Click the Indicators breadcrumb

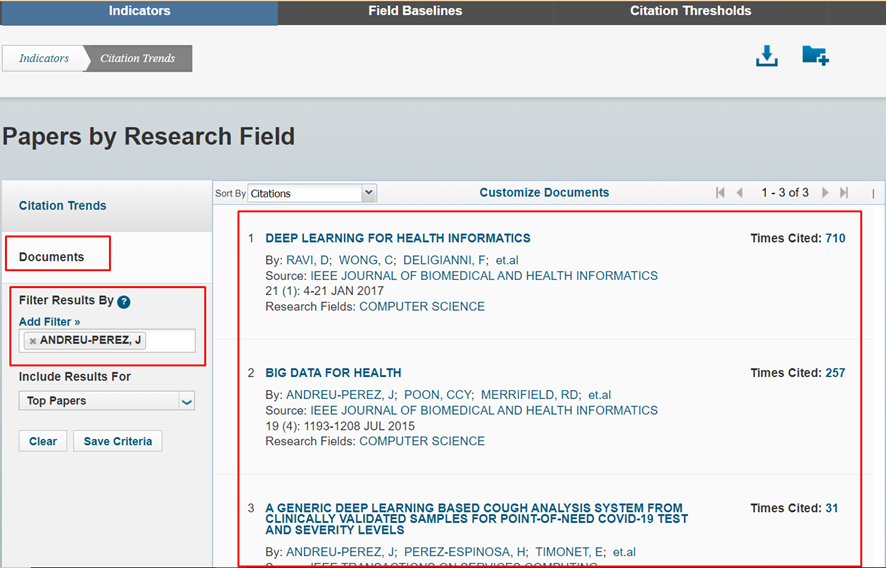[44, 58]
